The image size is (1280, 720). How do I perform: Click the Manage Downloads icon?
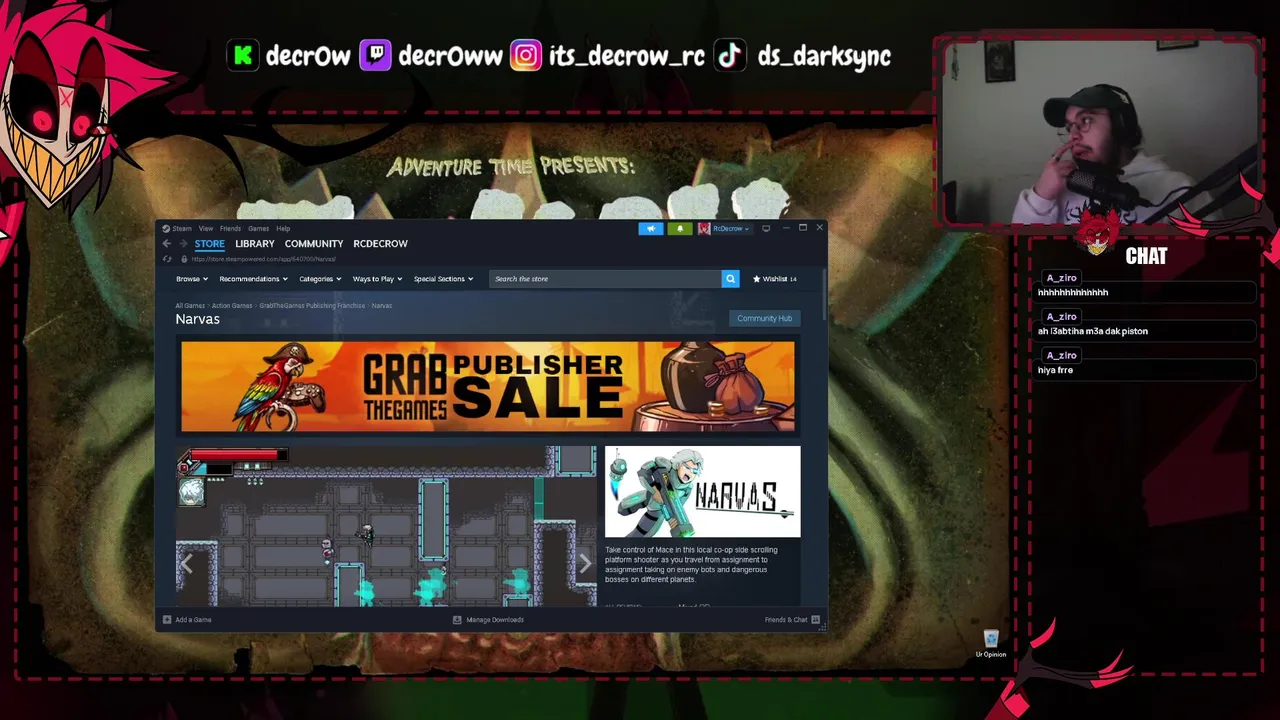tap(457, 620)
